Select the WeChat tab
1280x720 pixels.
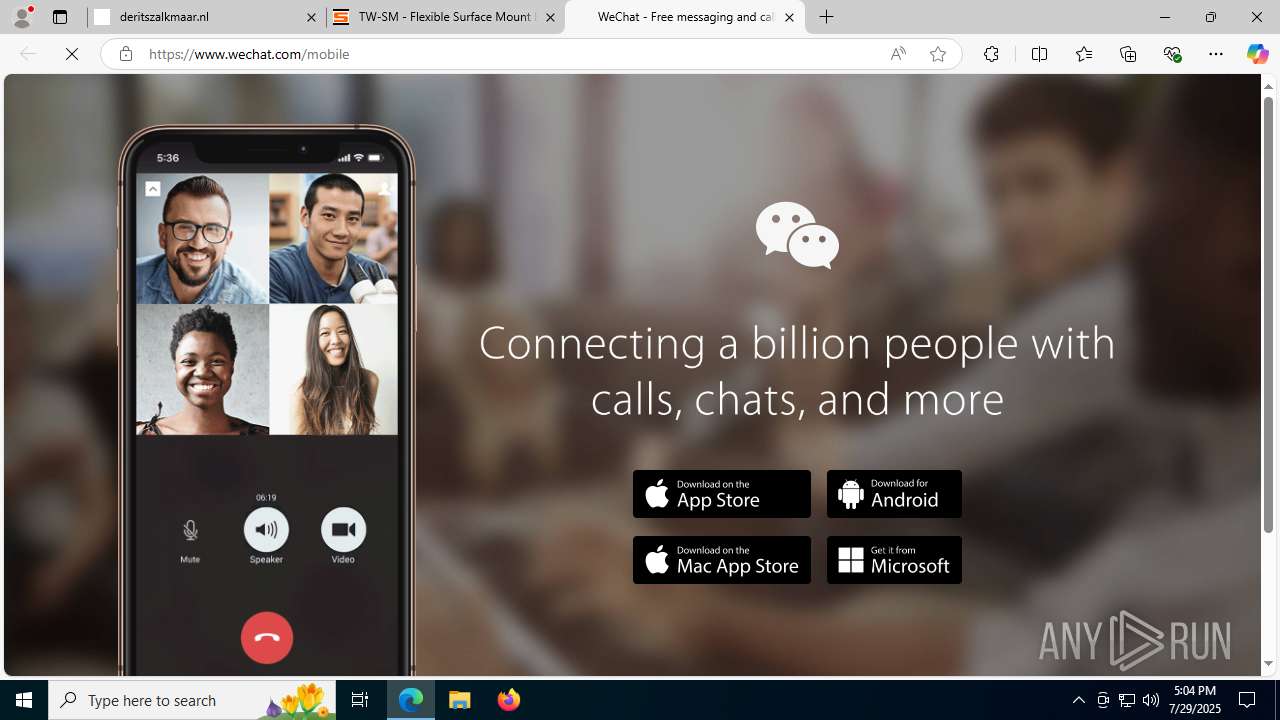685,17
